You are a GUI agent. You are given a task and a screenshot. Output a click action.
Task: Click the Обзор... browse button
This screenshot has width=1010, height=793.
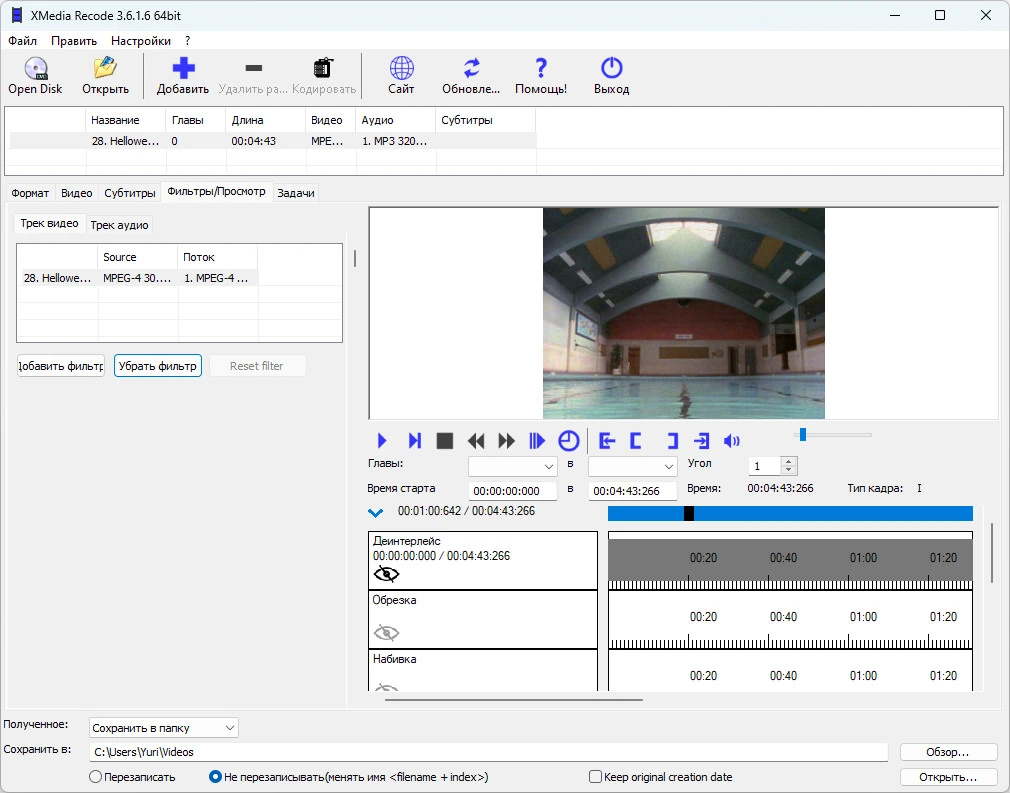pyautogui.click(x=947, y=752)
